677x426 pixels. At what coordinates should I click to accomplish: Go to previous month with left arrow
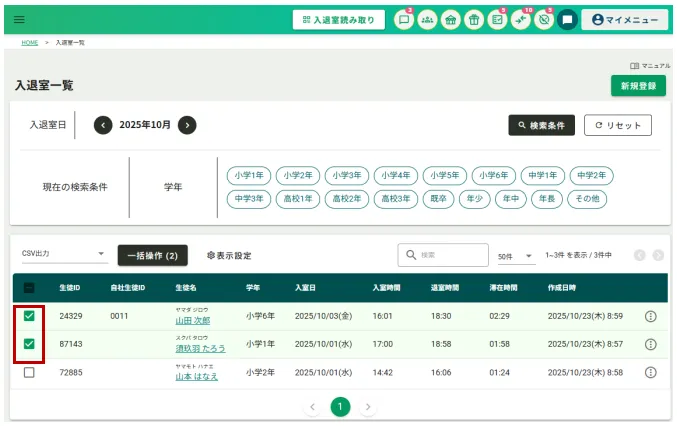(103, 125)
